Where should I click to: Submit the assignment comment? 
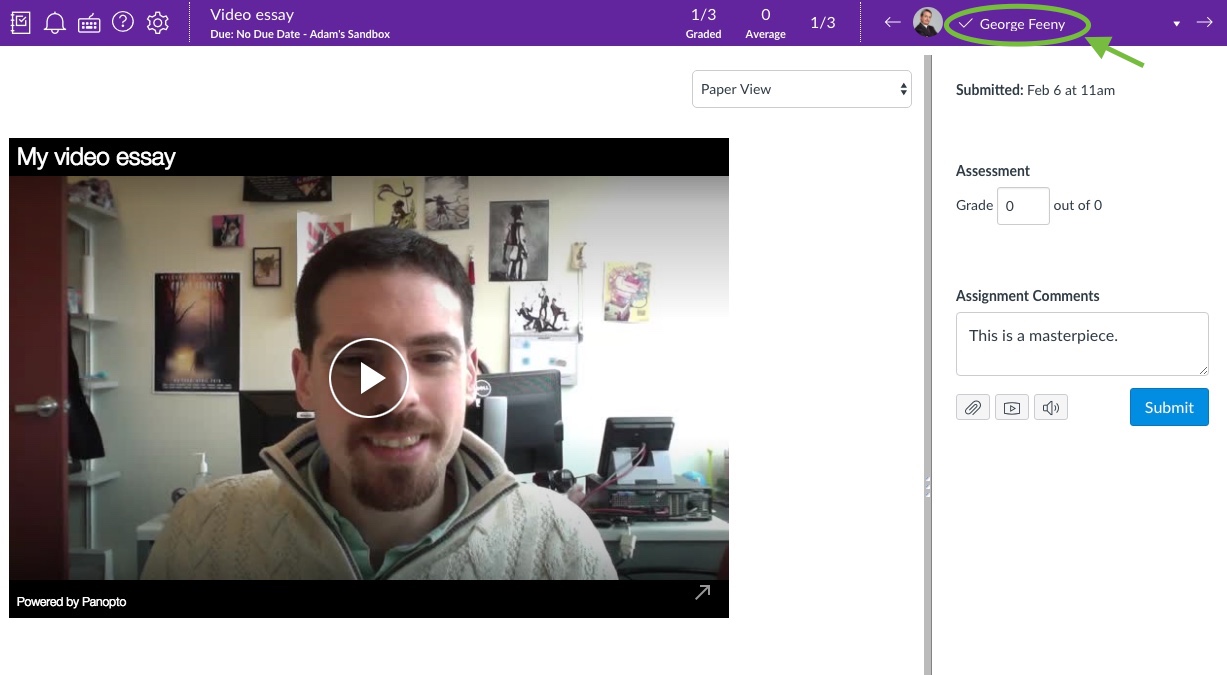coord(1169,407)
